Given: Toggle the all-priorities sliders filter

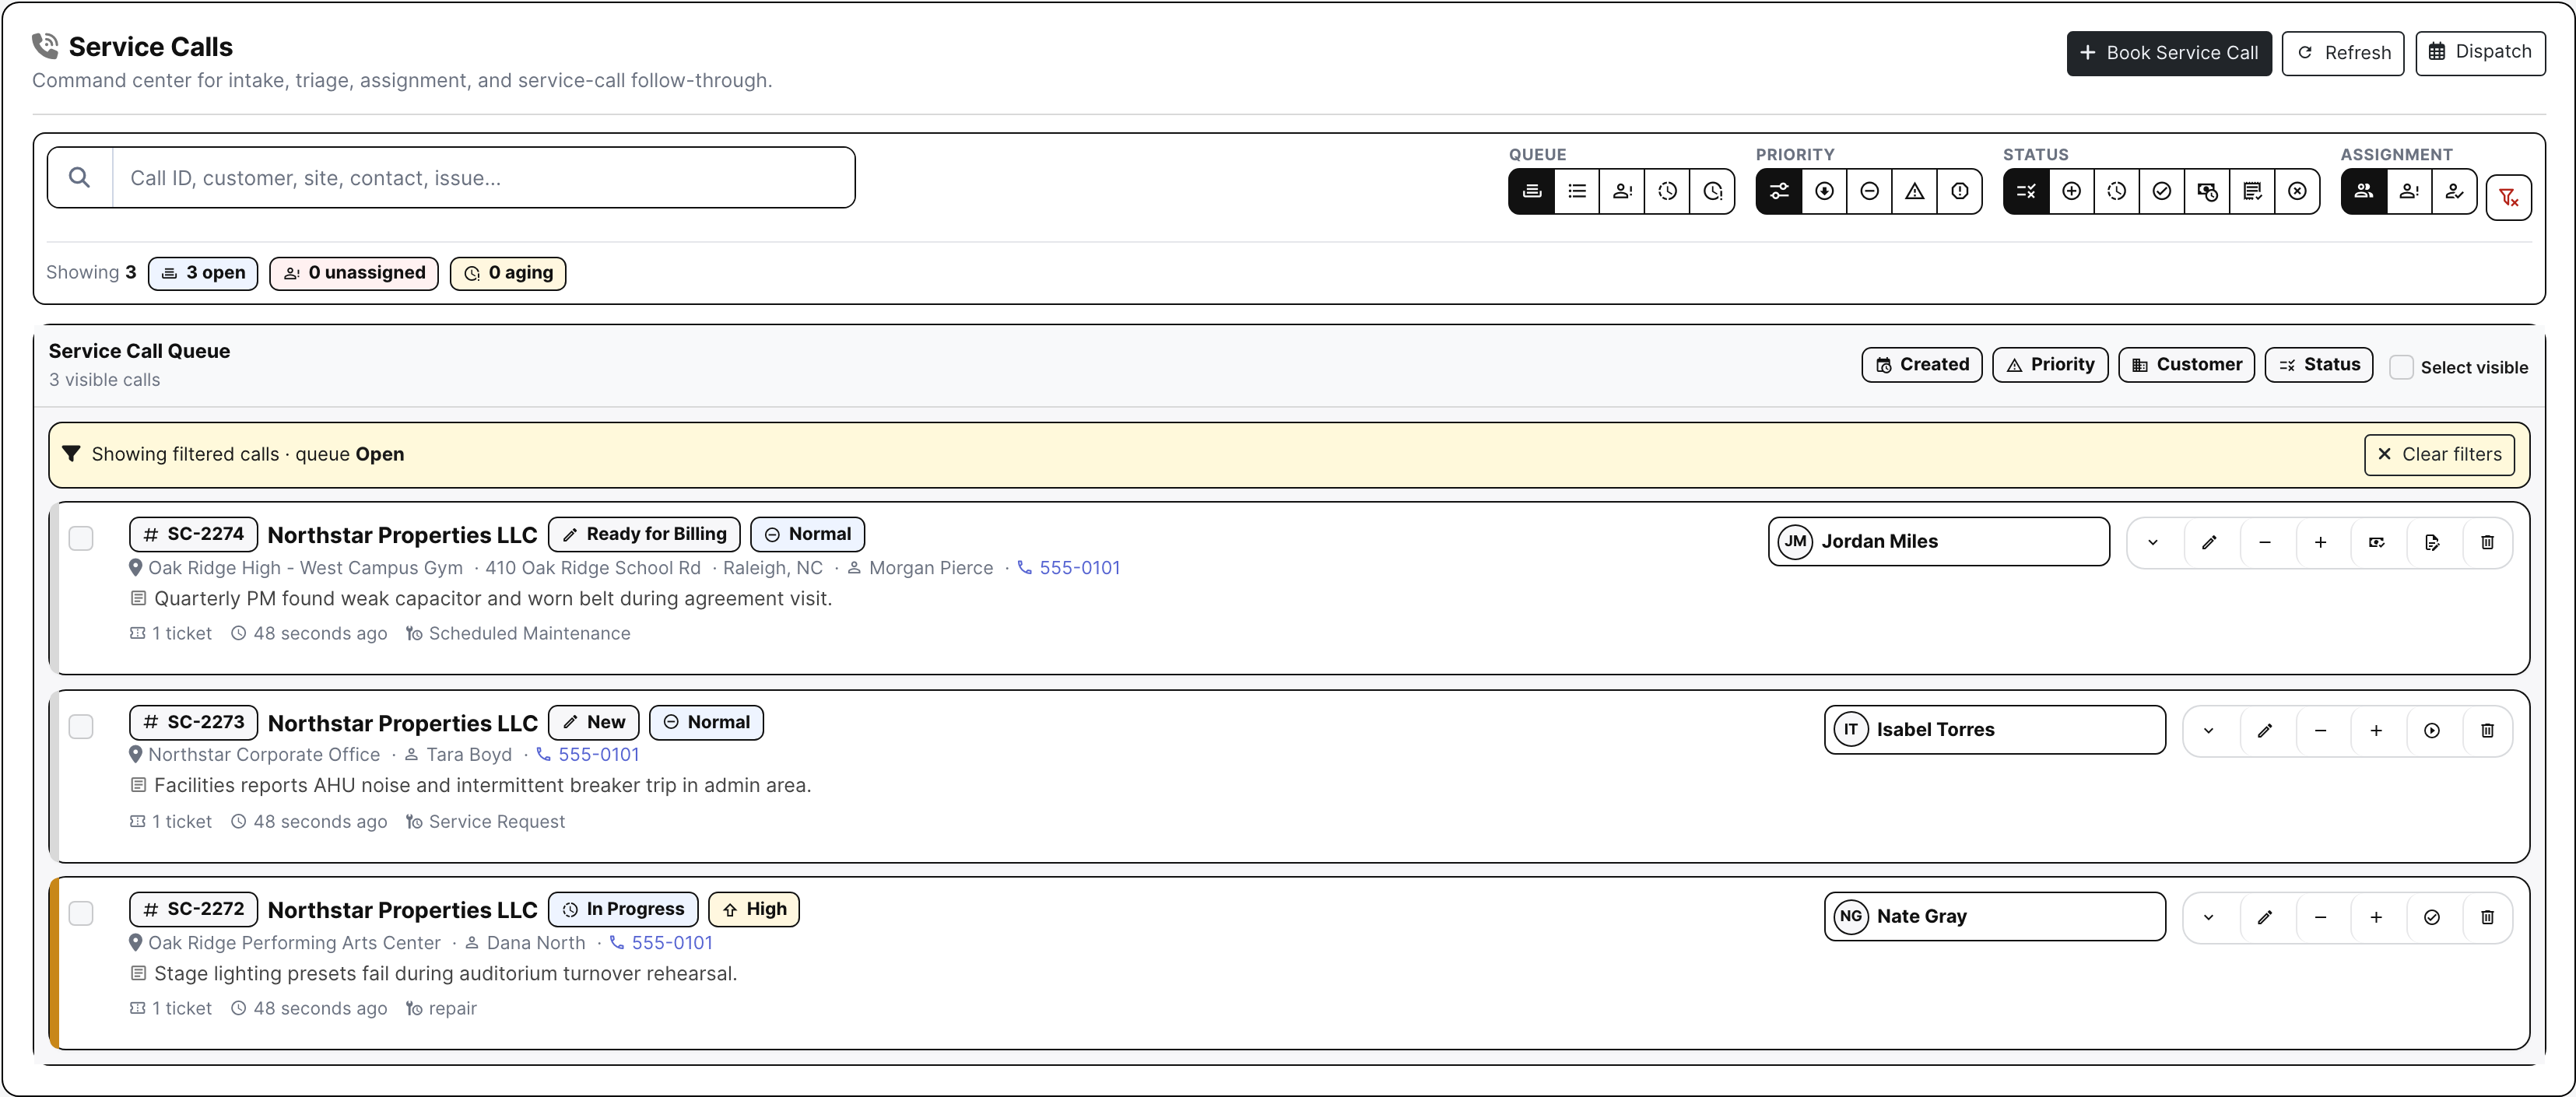Looking at the screenshot, I should 1779,191.
